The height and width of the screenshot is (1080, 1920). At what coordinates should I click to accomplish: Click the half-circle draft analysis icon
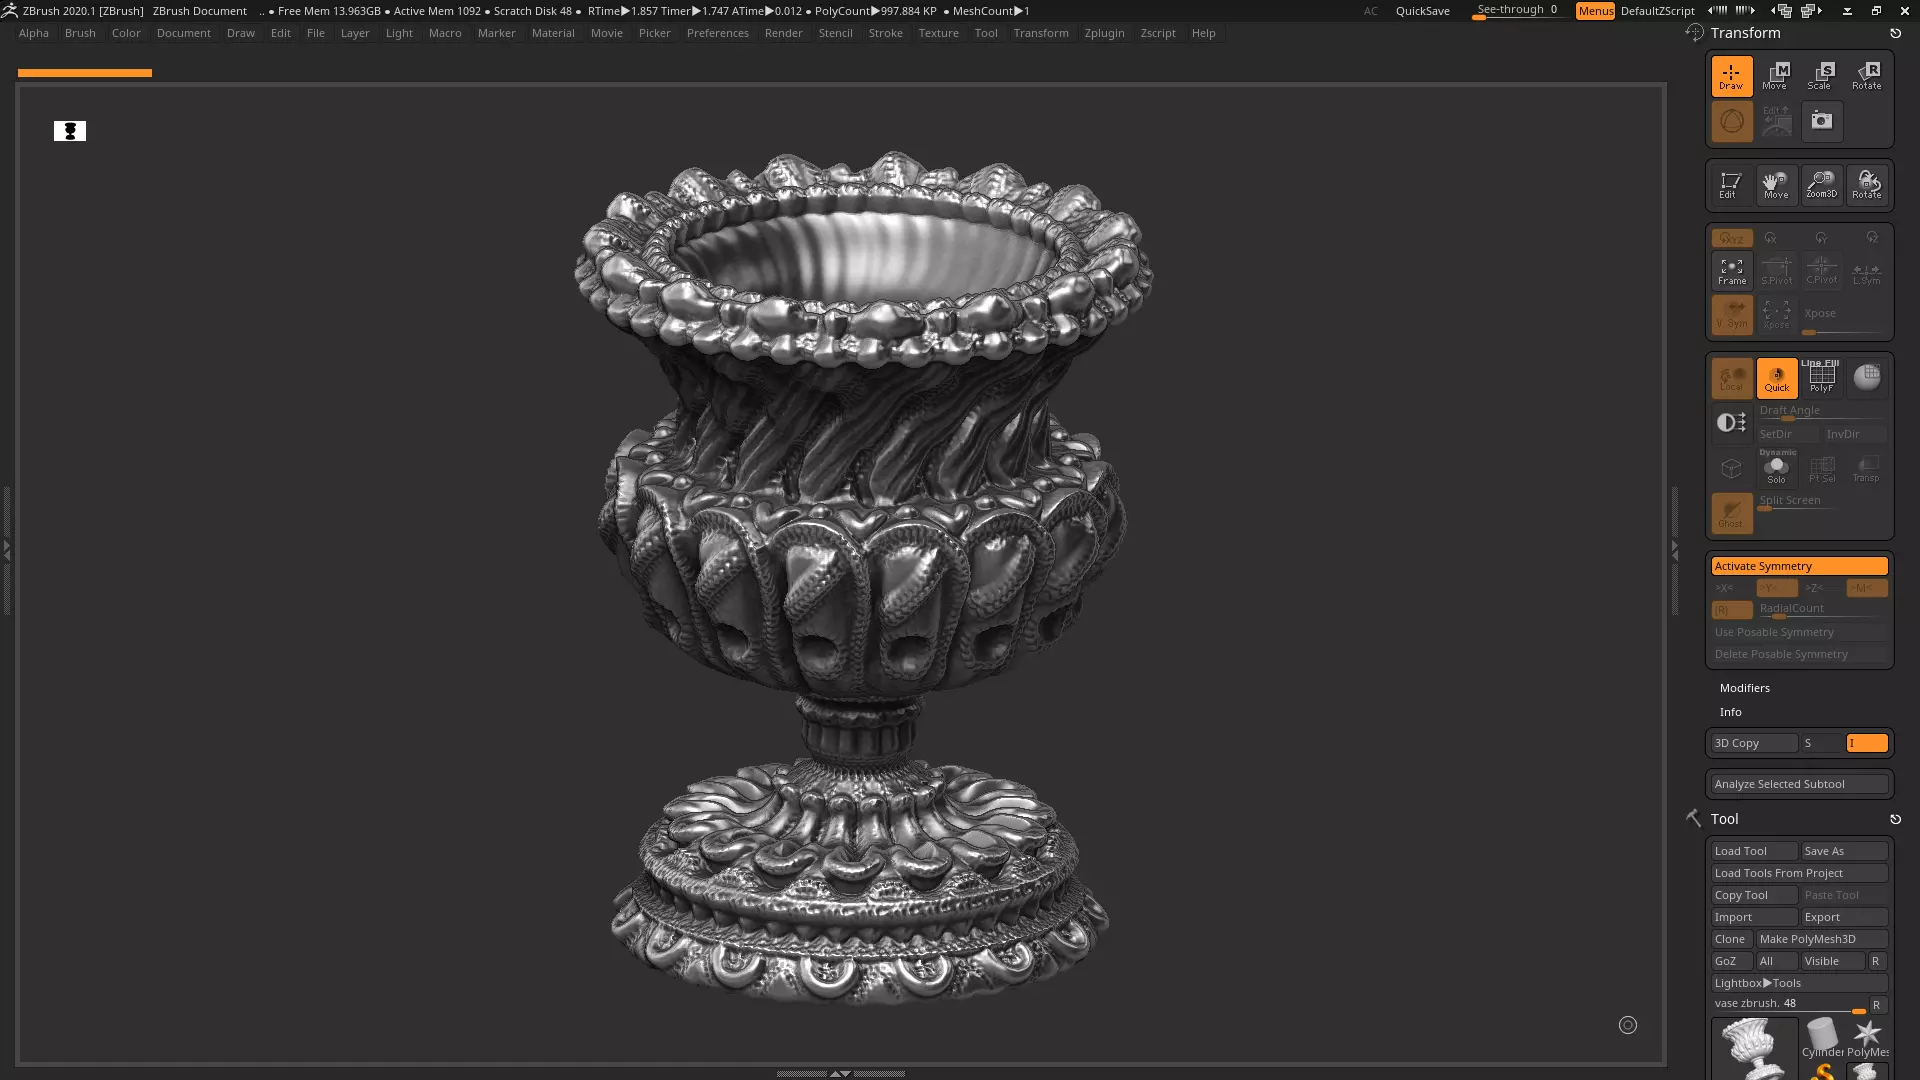pos(1732,423)
